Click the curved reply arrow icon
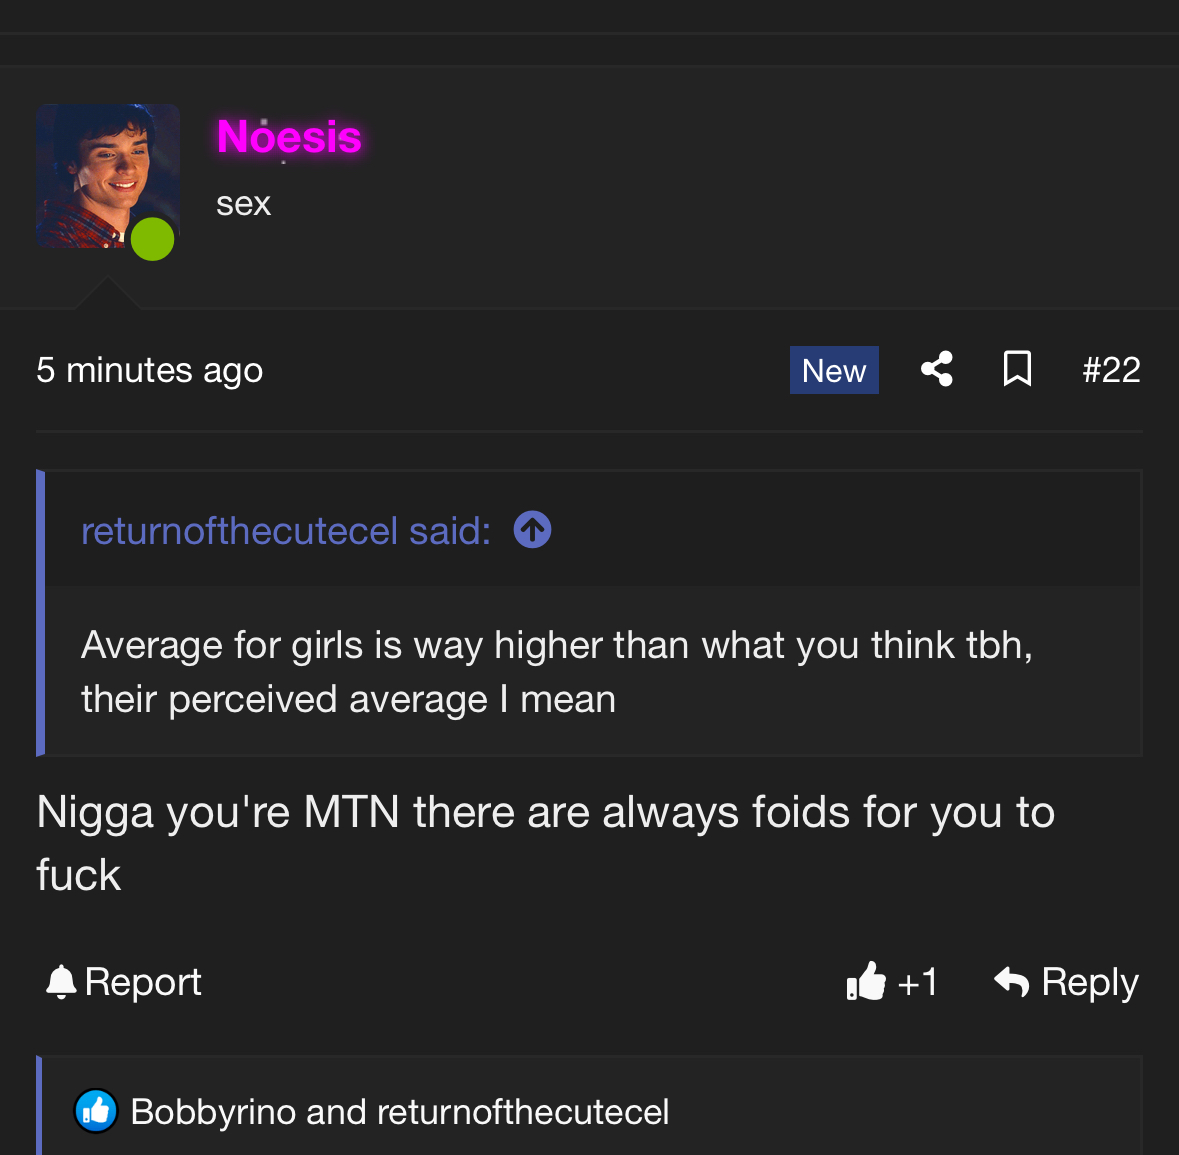1179x1155 pixels. [1011, 981]
